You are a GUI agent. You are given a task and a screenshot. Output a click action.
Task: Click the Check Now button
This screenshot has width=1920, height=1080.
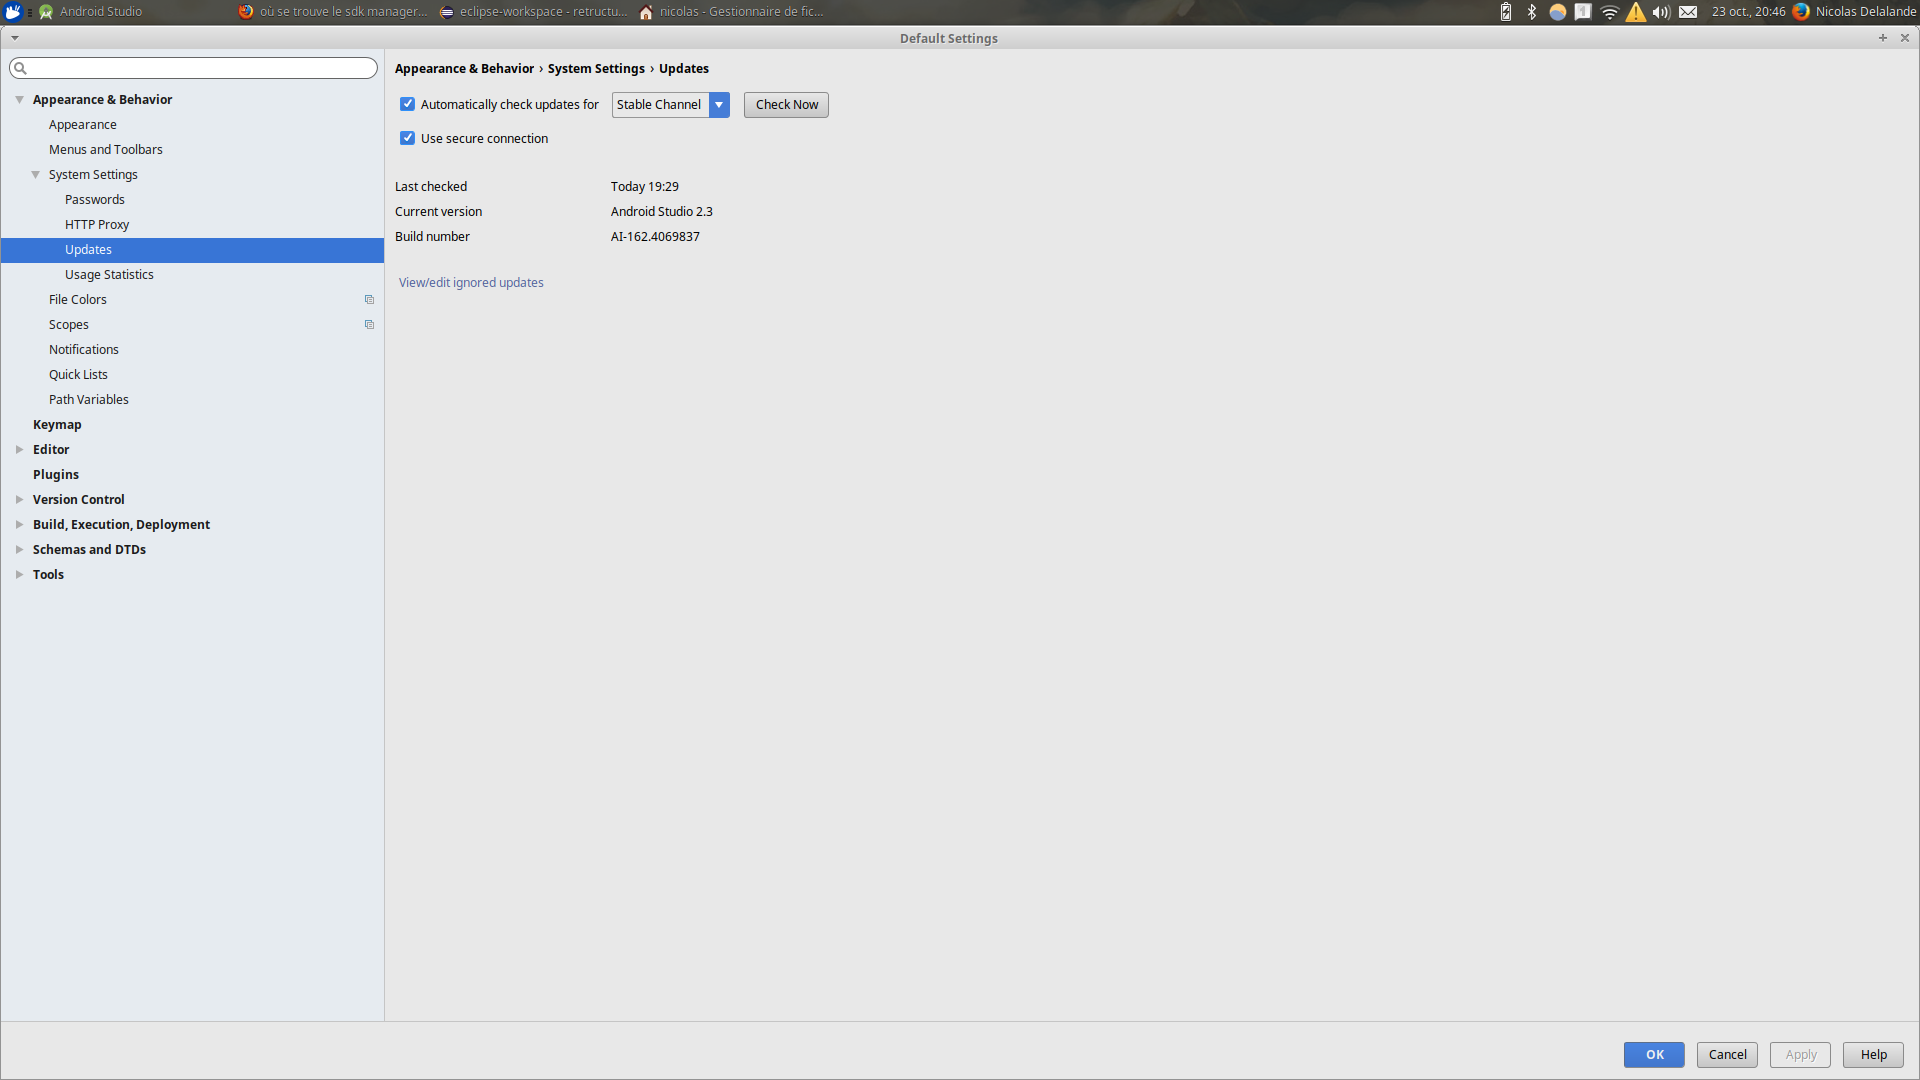click(x=786, y=103)
